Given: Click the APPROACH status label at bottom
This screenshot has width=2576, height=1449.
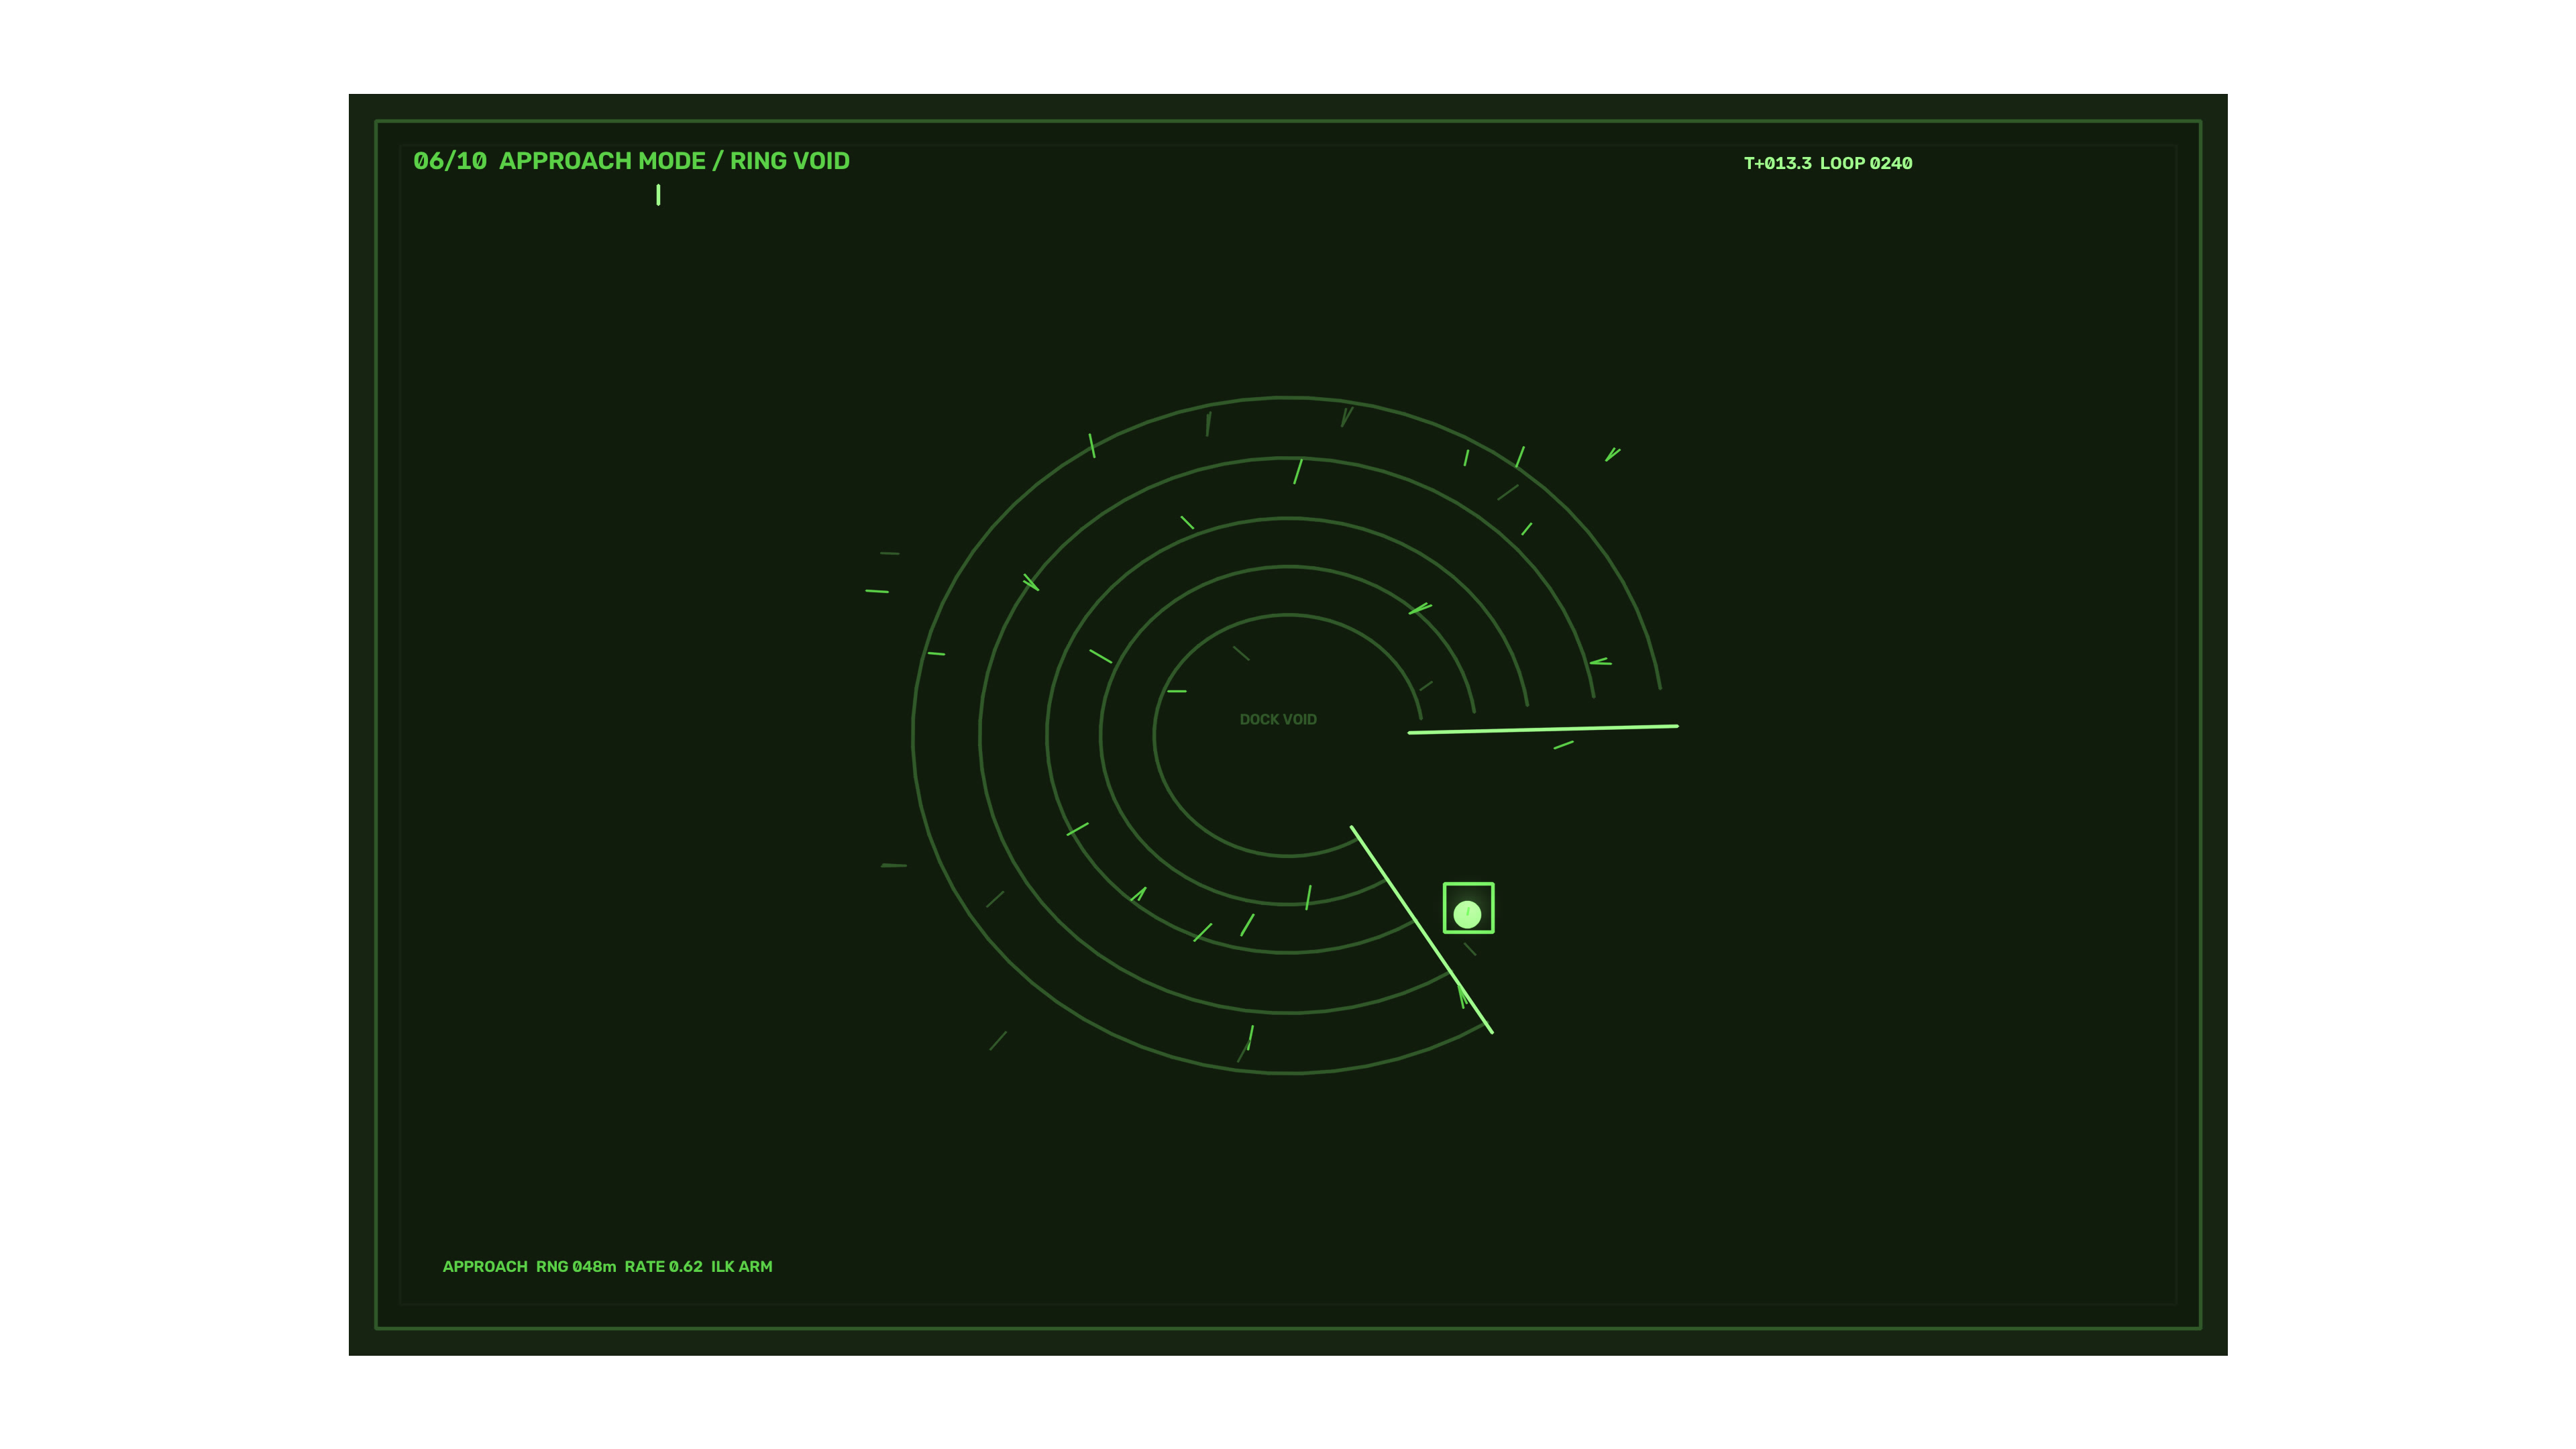Looking at the screenshot, I should pyautogui.click(x=485, y=1266).
